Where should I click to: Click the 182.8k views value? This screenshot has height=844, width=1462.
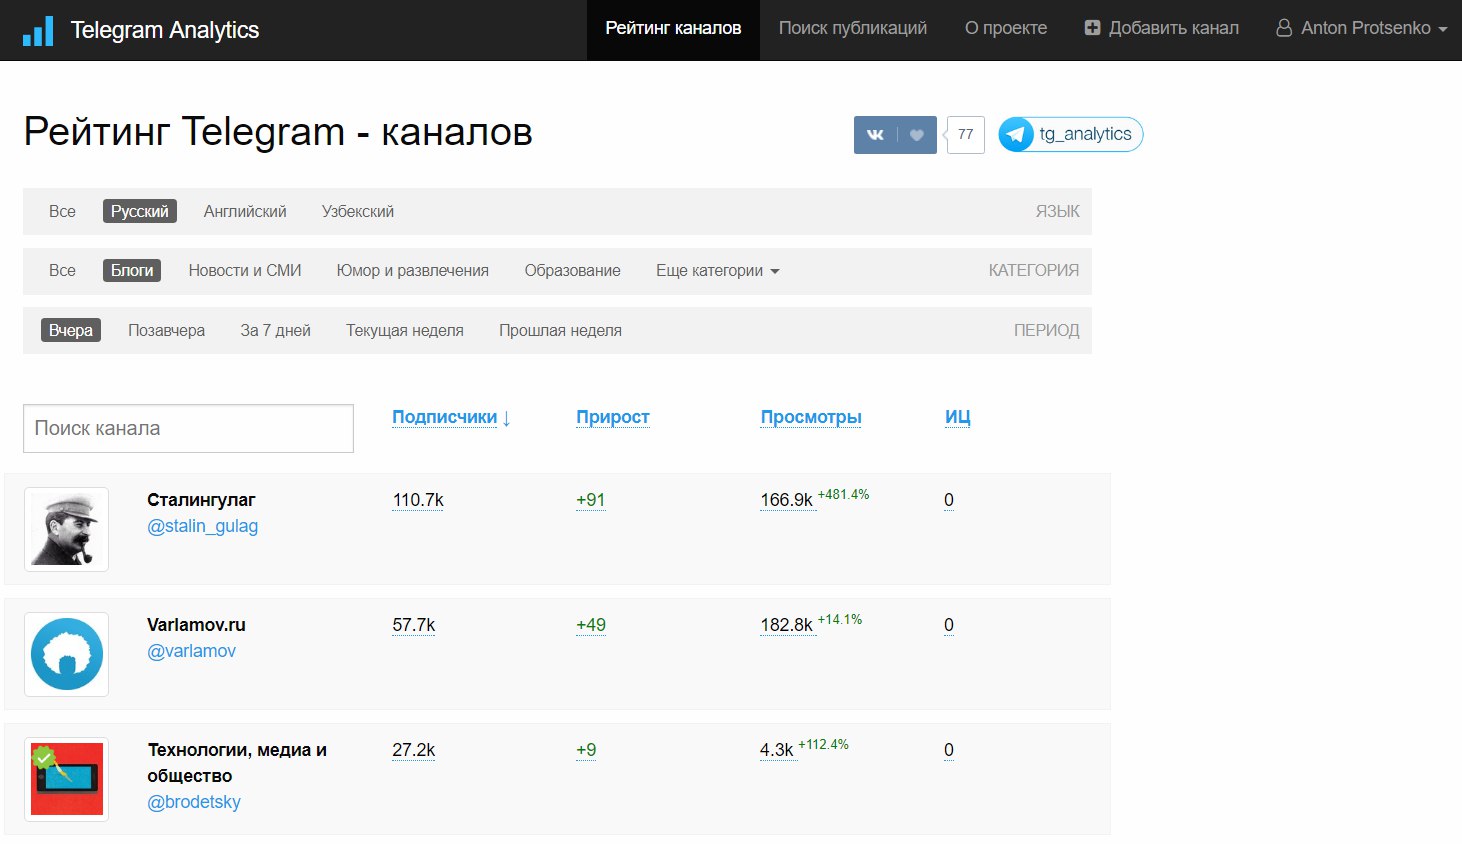click(x=787, y=625)
